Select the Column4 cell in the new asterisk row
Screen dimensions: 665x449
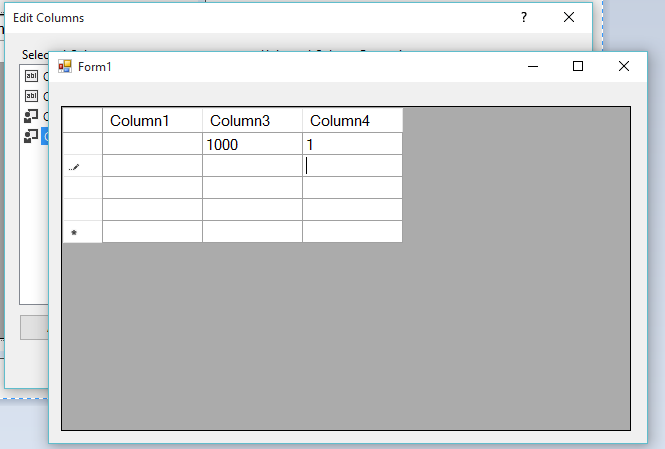pyautogui.click(x=352, y=232)
